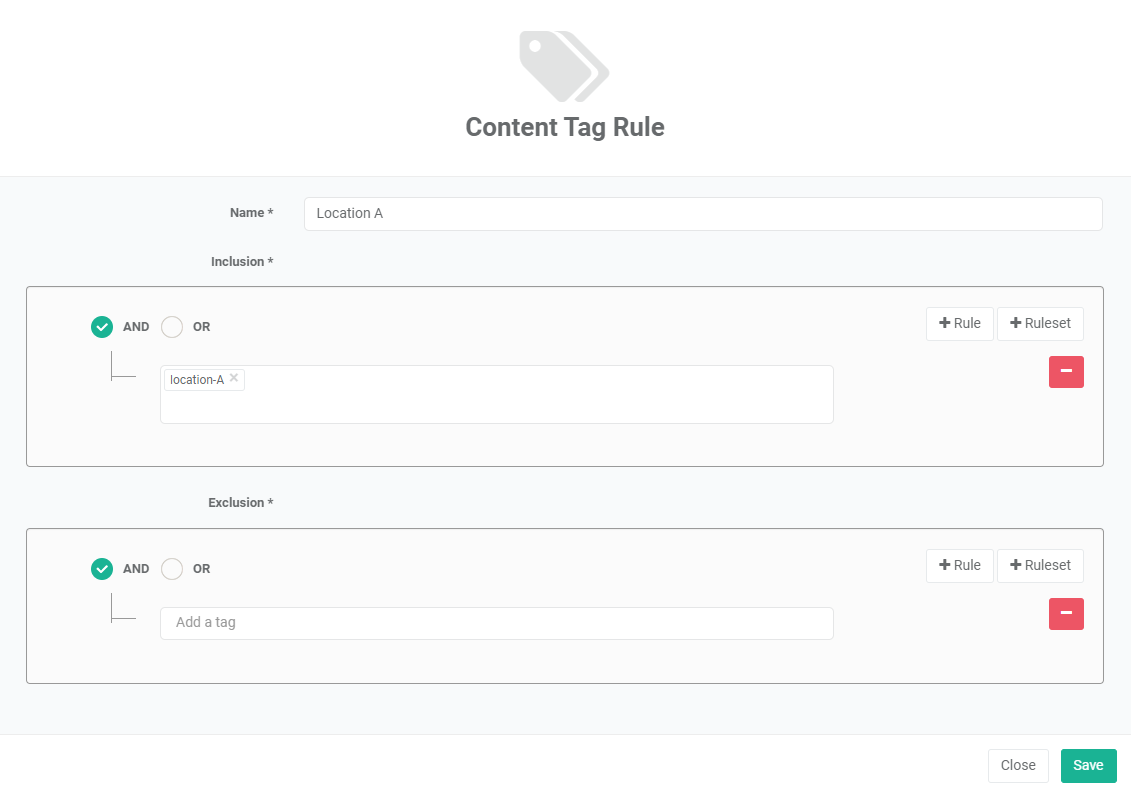Click the Exclusion AND label text
Viewport: 1131px width, 792px height.
tap(136, 569)
